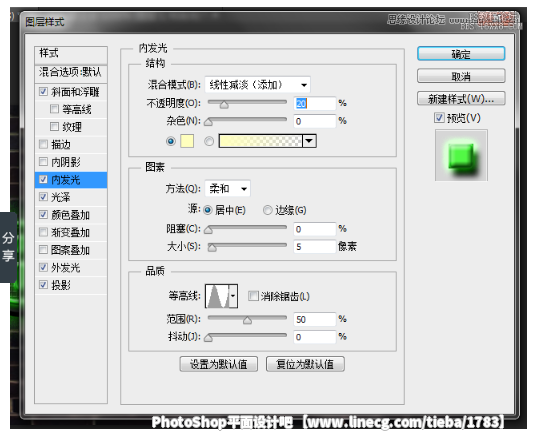The width and height of the screenshot is (560, 441).
Task: Toggle the 光泽 style checkbox
Action: [43, 197]
